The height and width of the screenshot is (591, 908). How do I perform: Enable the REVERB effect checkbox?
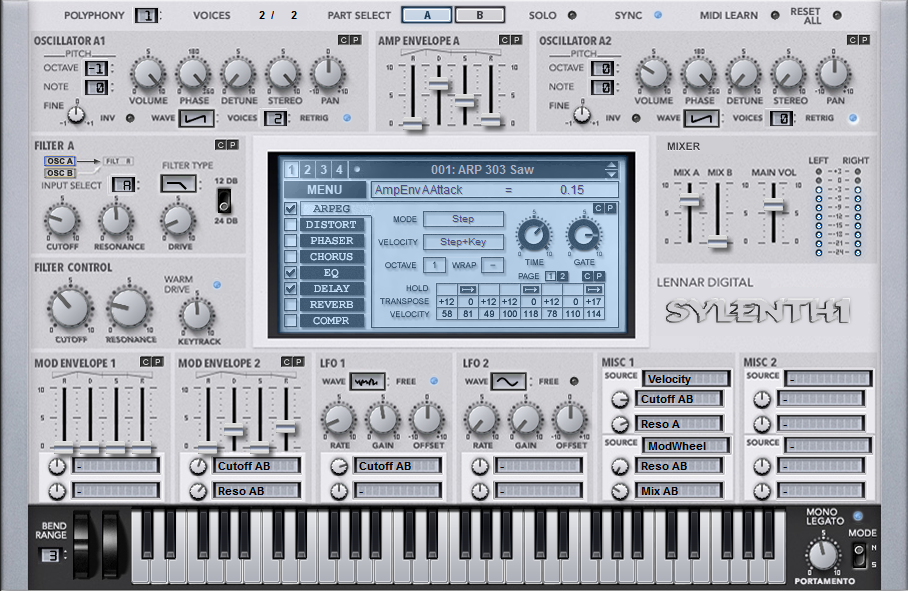coord(291,304)
